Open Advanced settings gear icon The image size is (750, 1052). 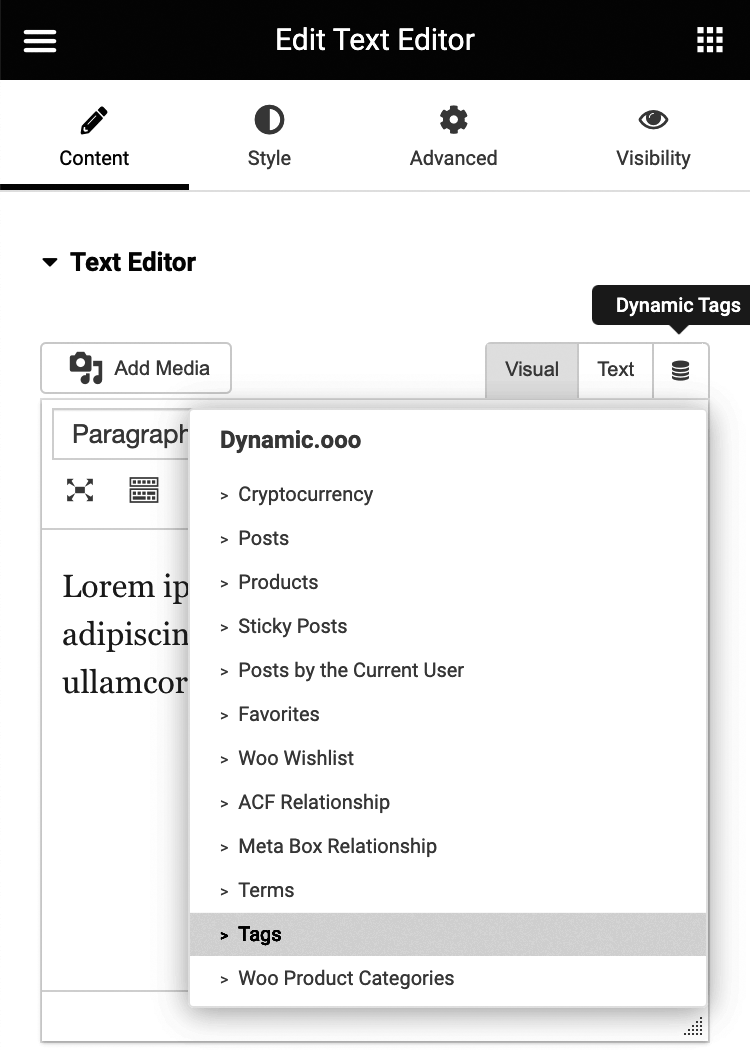(453, 119)
